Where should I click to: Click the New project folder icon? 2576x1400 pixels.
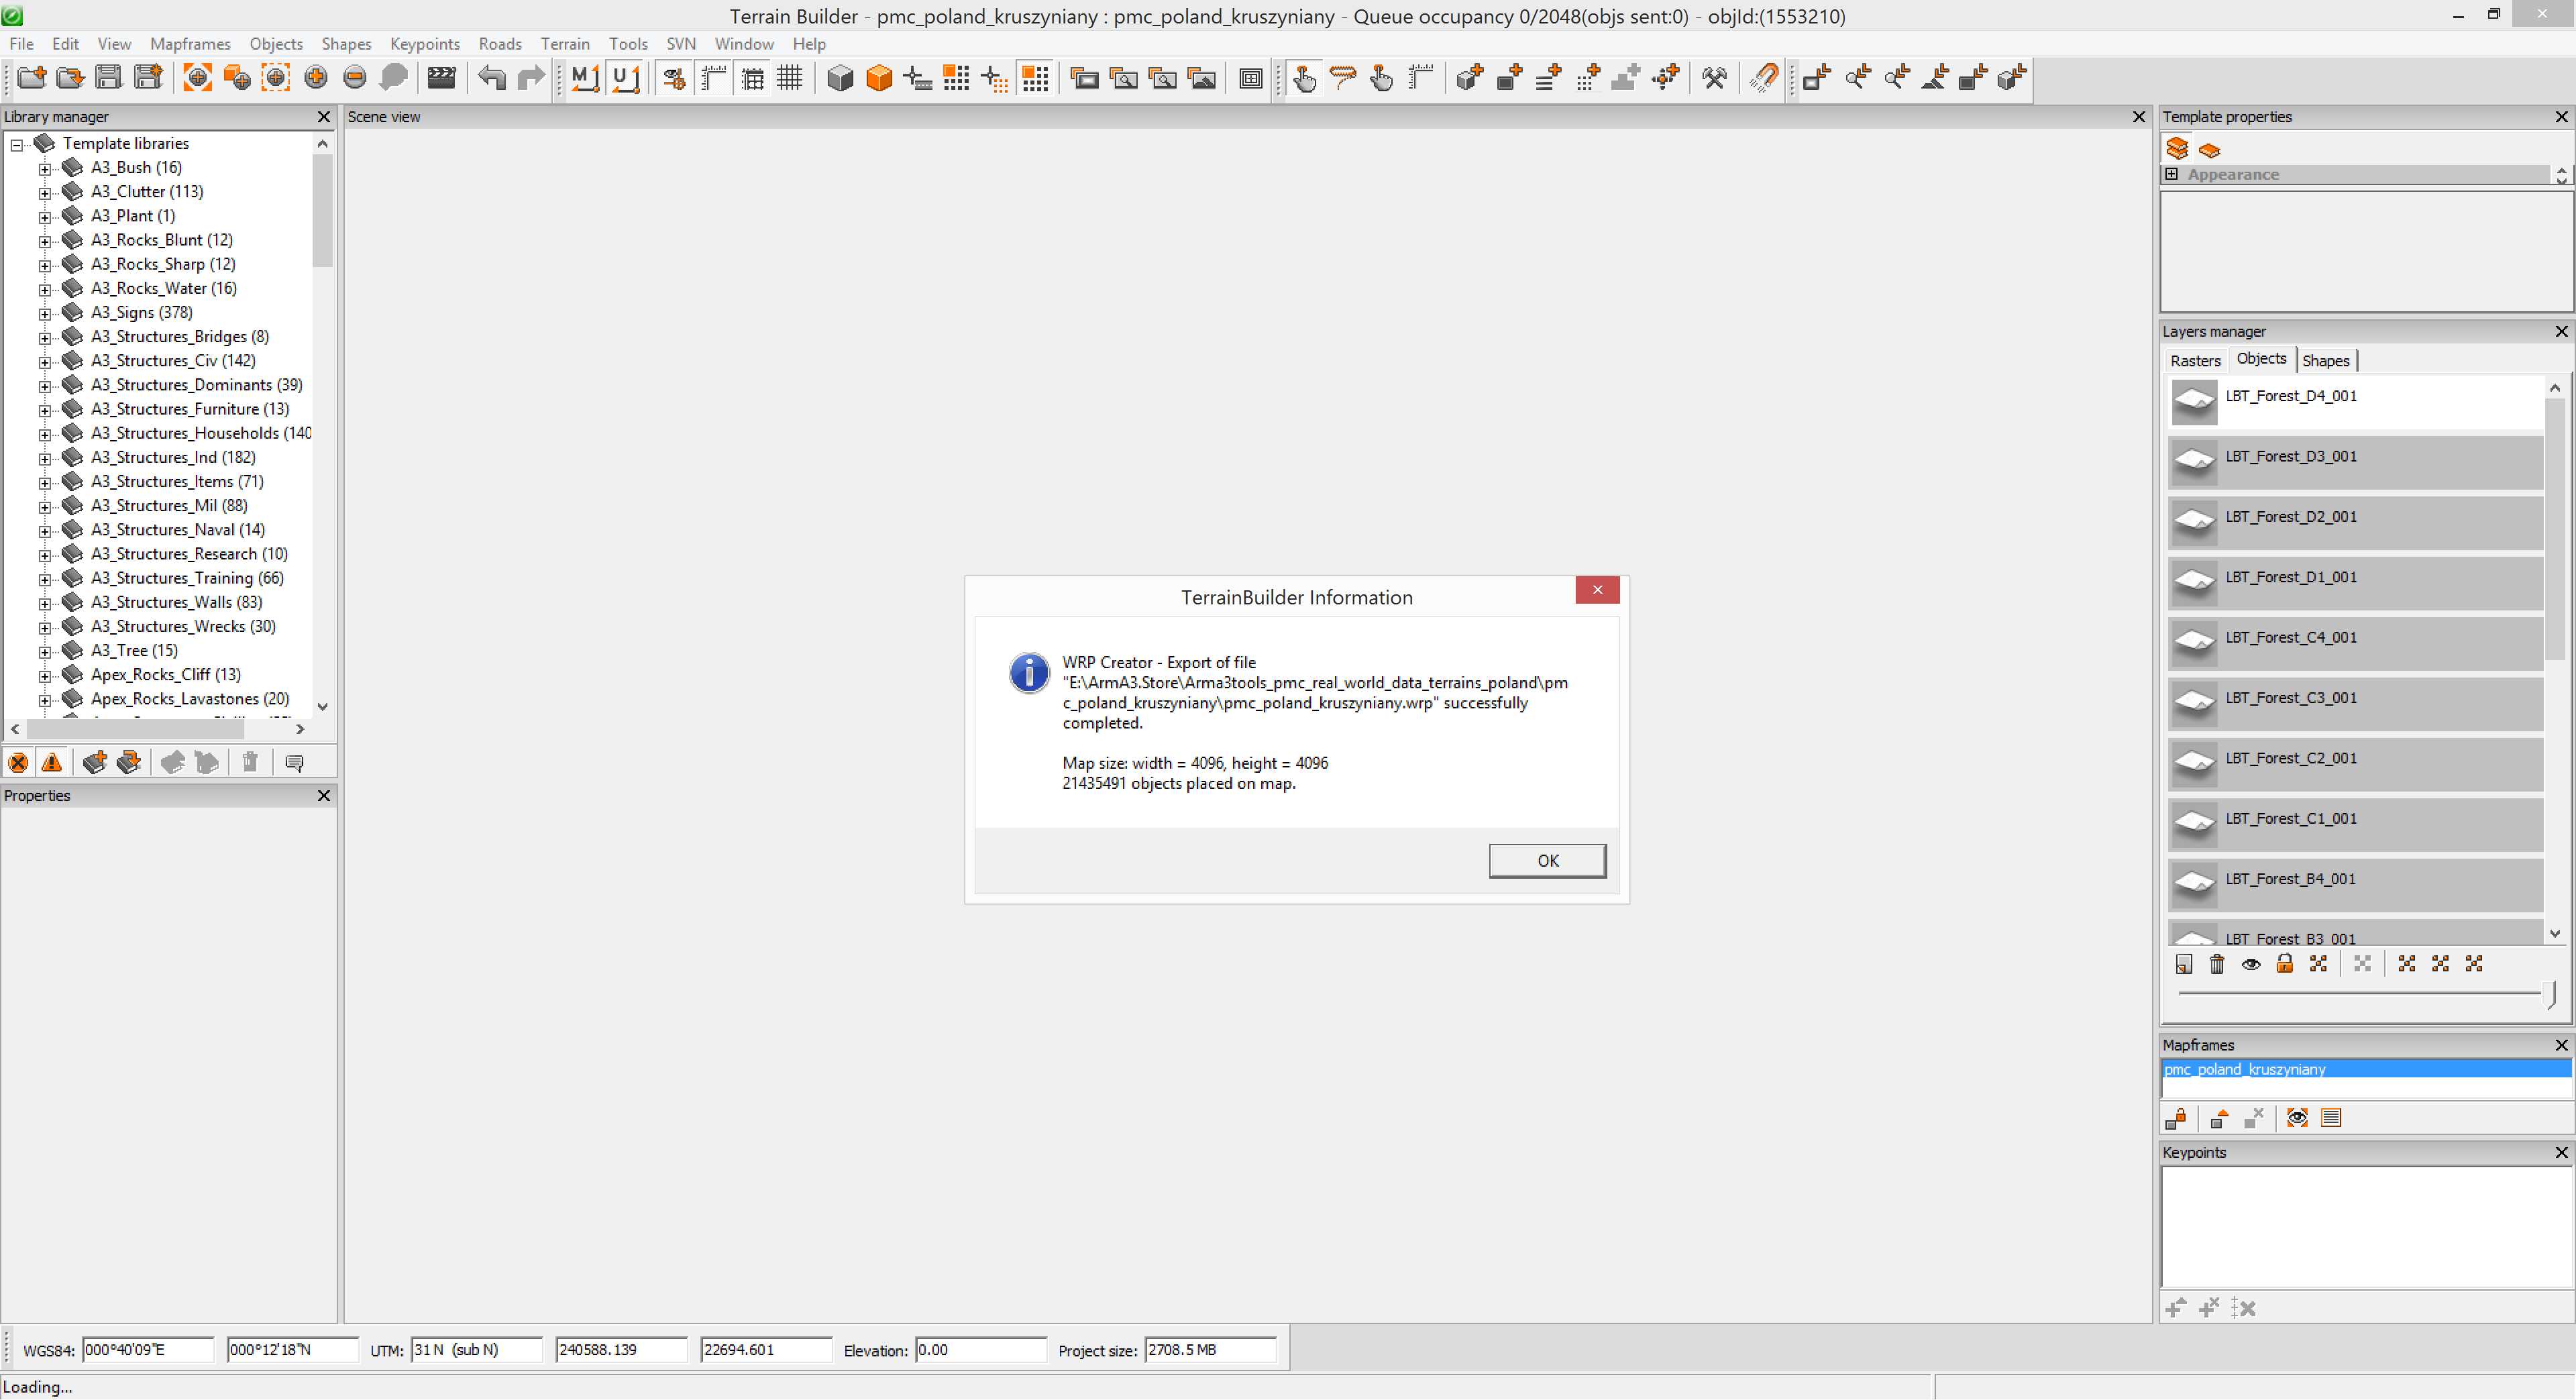tap(32, 78)
